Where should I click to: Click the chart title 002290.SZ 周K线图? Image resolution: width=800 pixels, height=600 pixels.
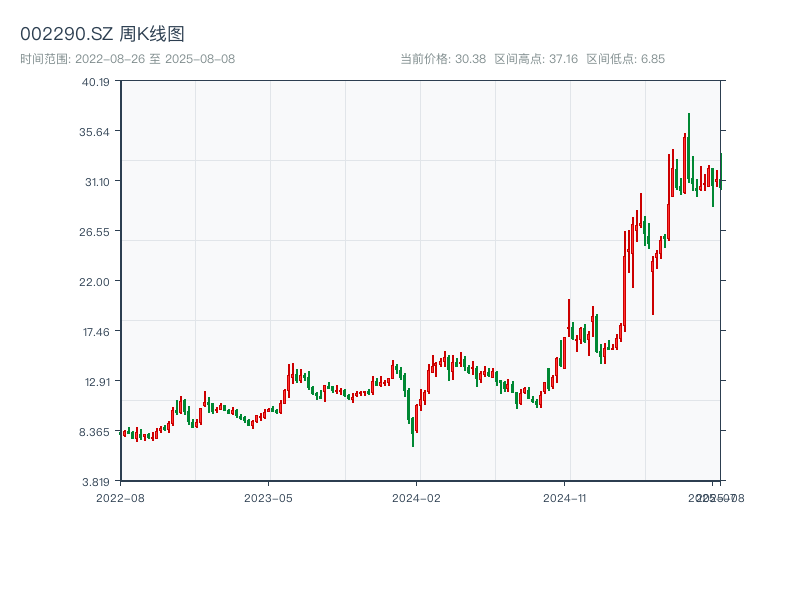pos(102,34)
